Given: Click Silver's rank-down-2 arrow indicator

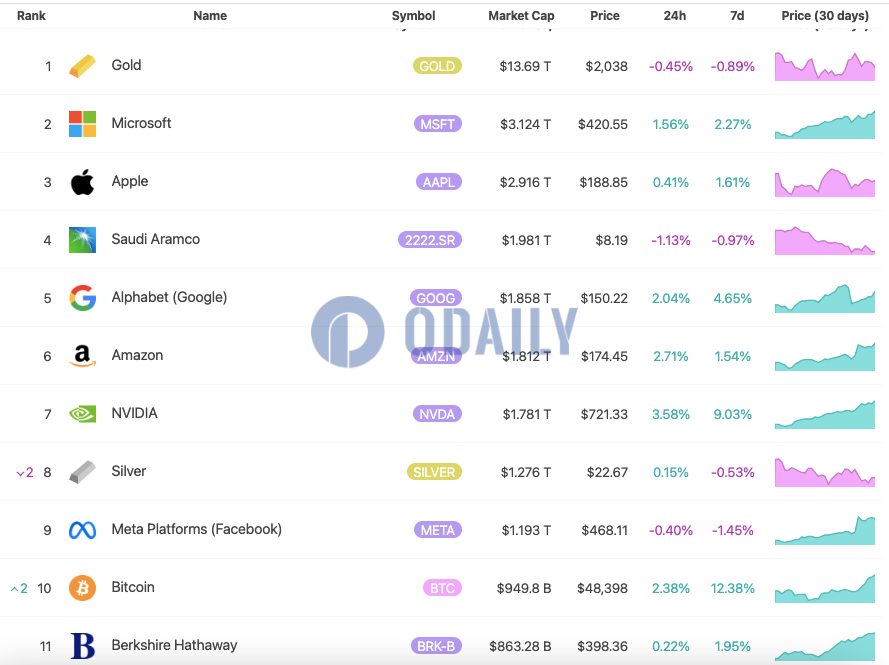Looking at the screenshot, I should tap(25, 472).
